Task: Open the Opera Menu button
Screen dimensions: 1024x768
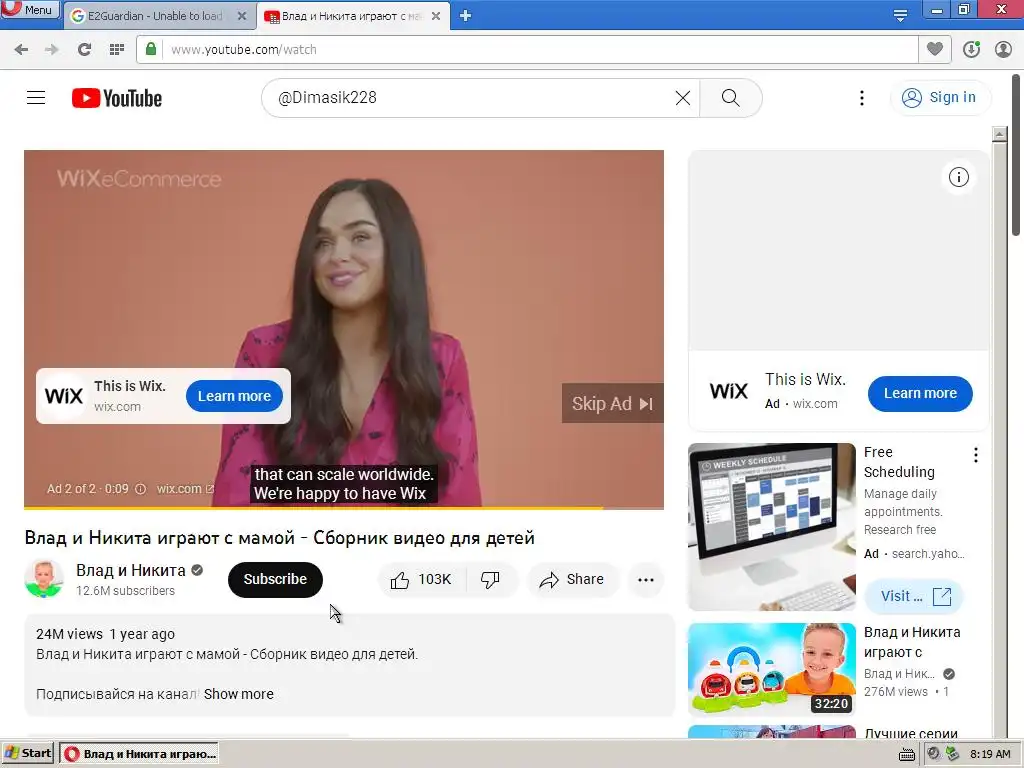Action: 29,10
